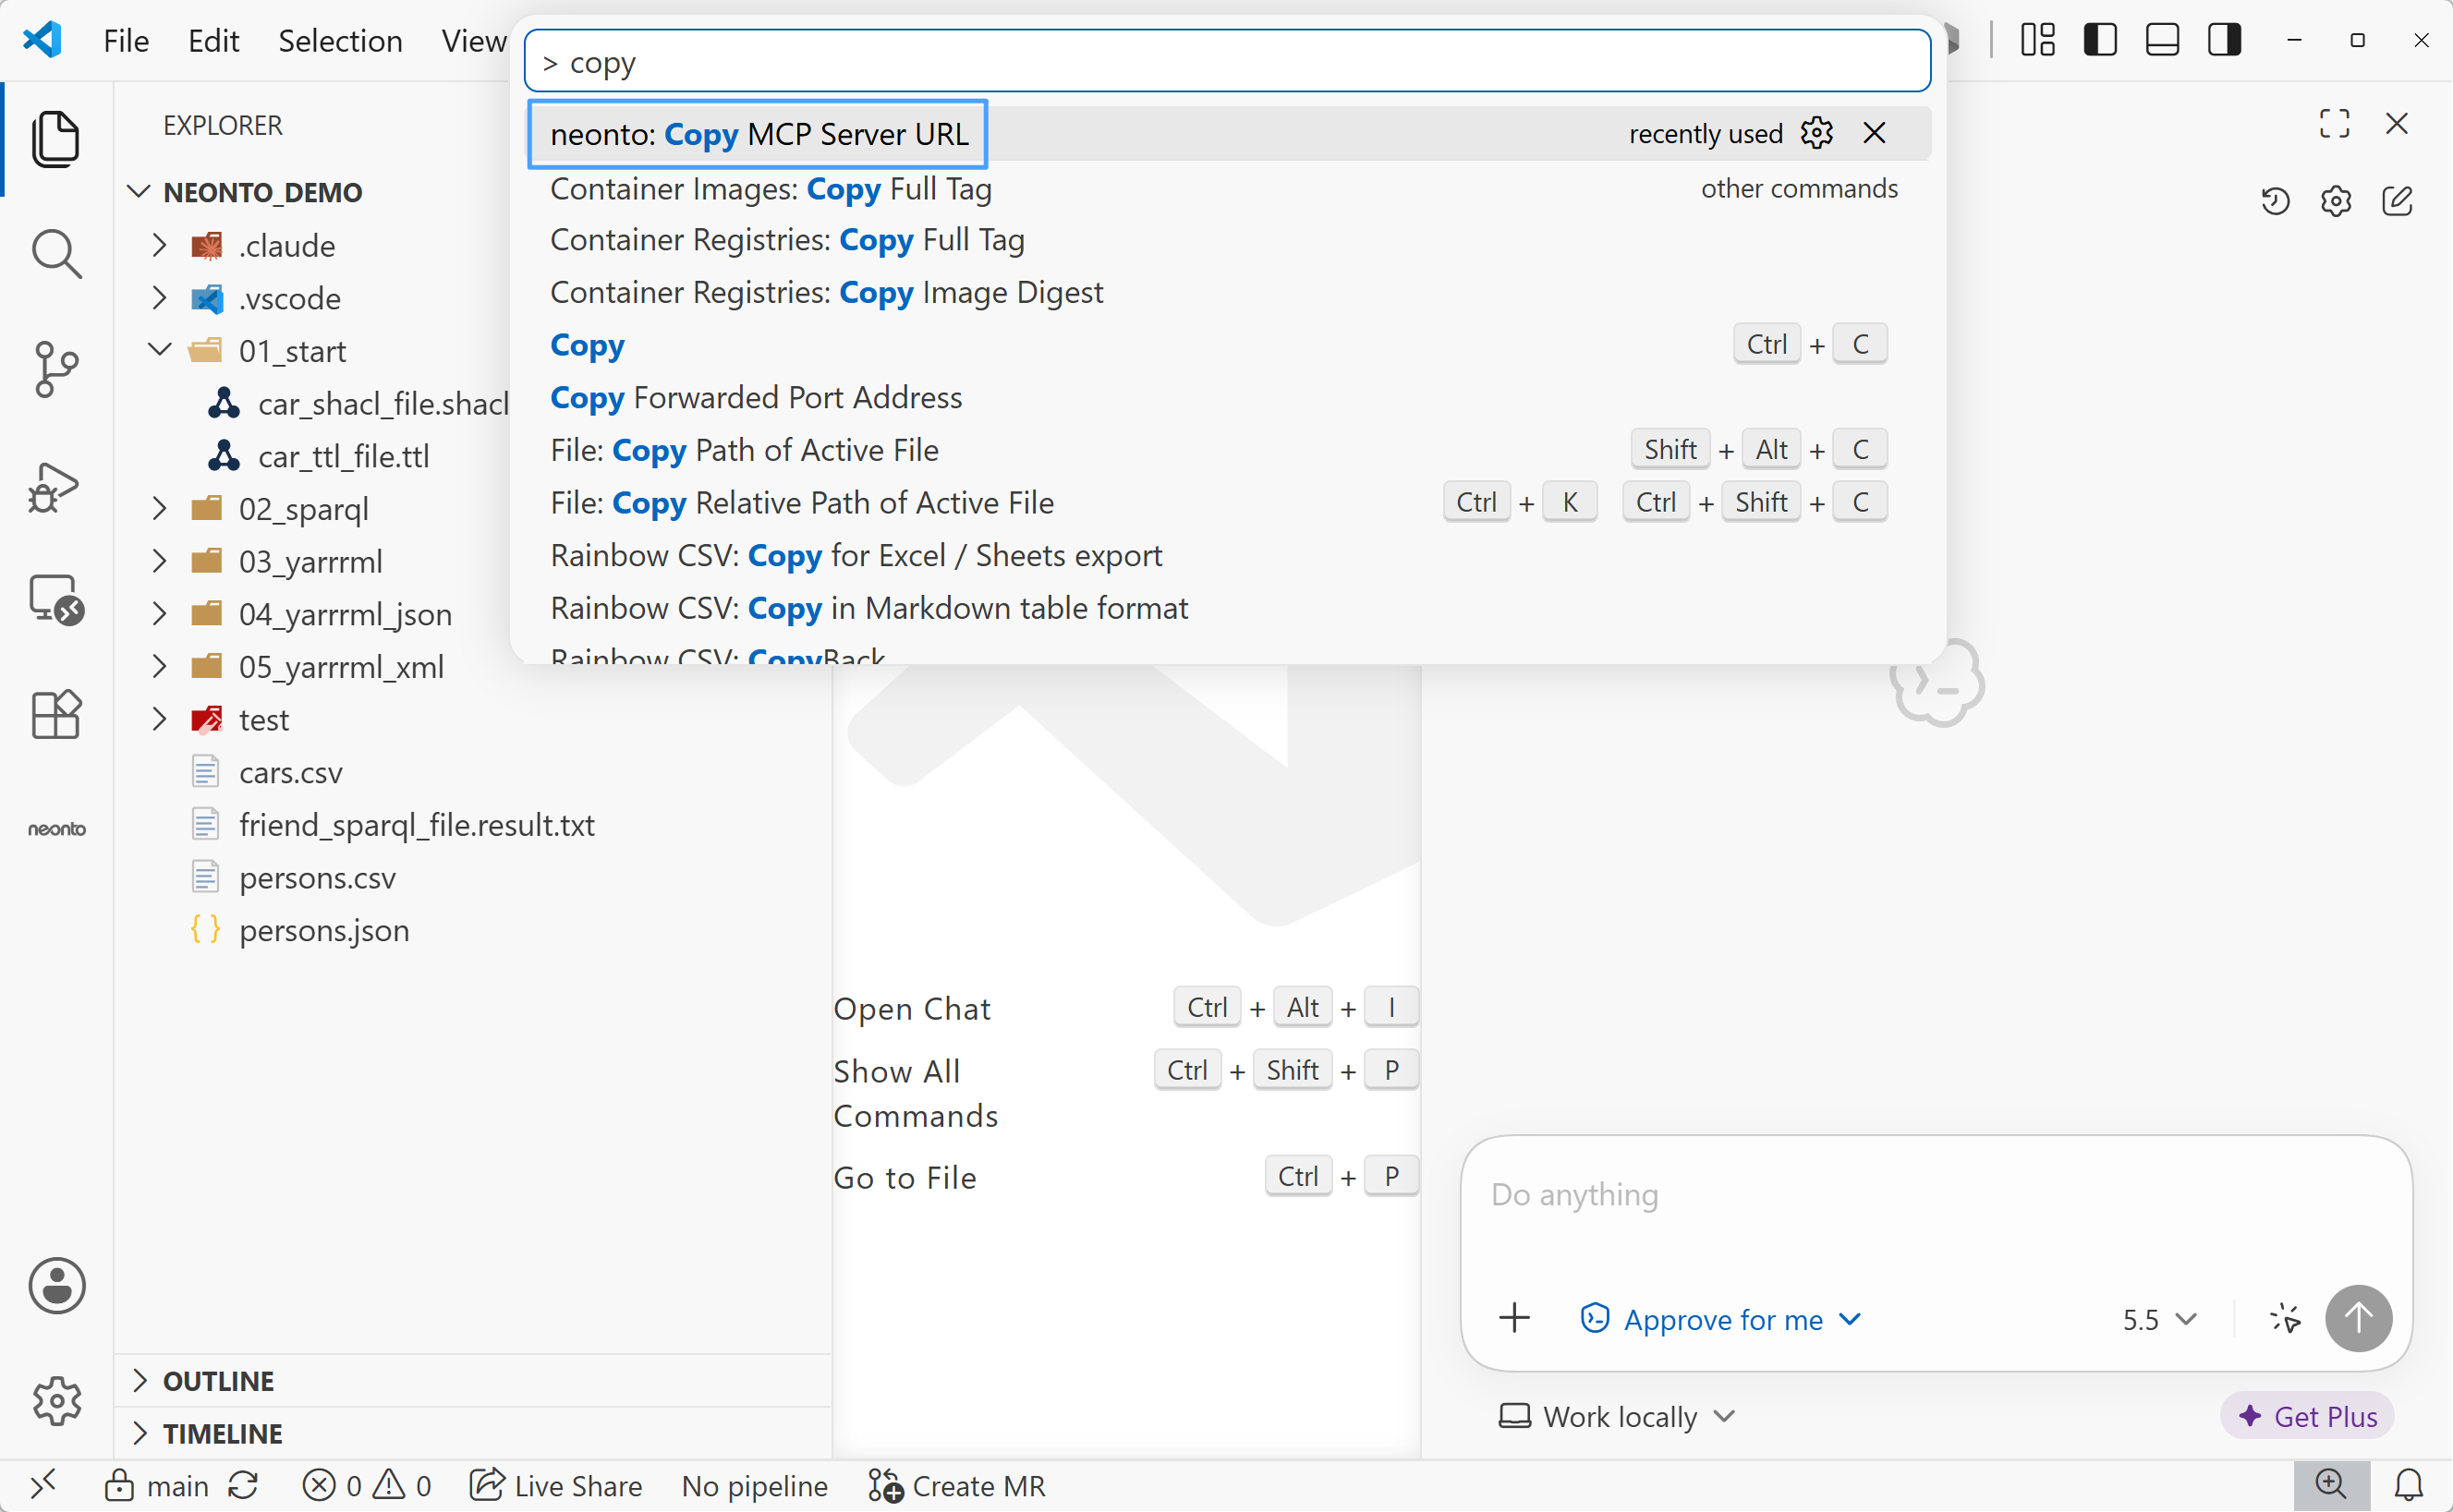Select Container Registries: Copy Image Digest
Viewport: 2453px width, 1512px height.
click(x=1230, y=292)
